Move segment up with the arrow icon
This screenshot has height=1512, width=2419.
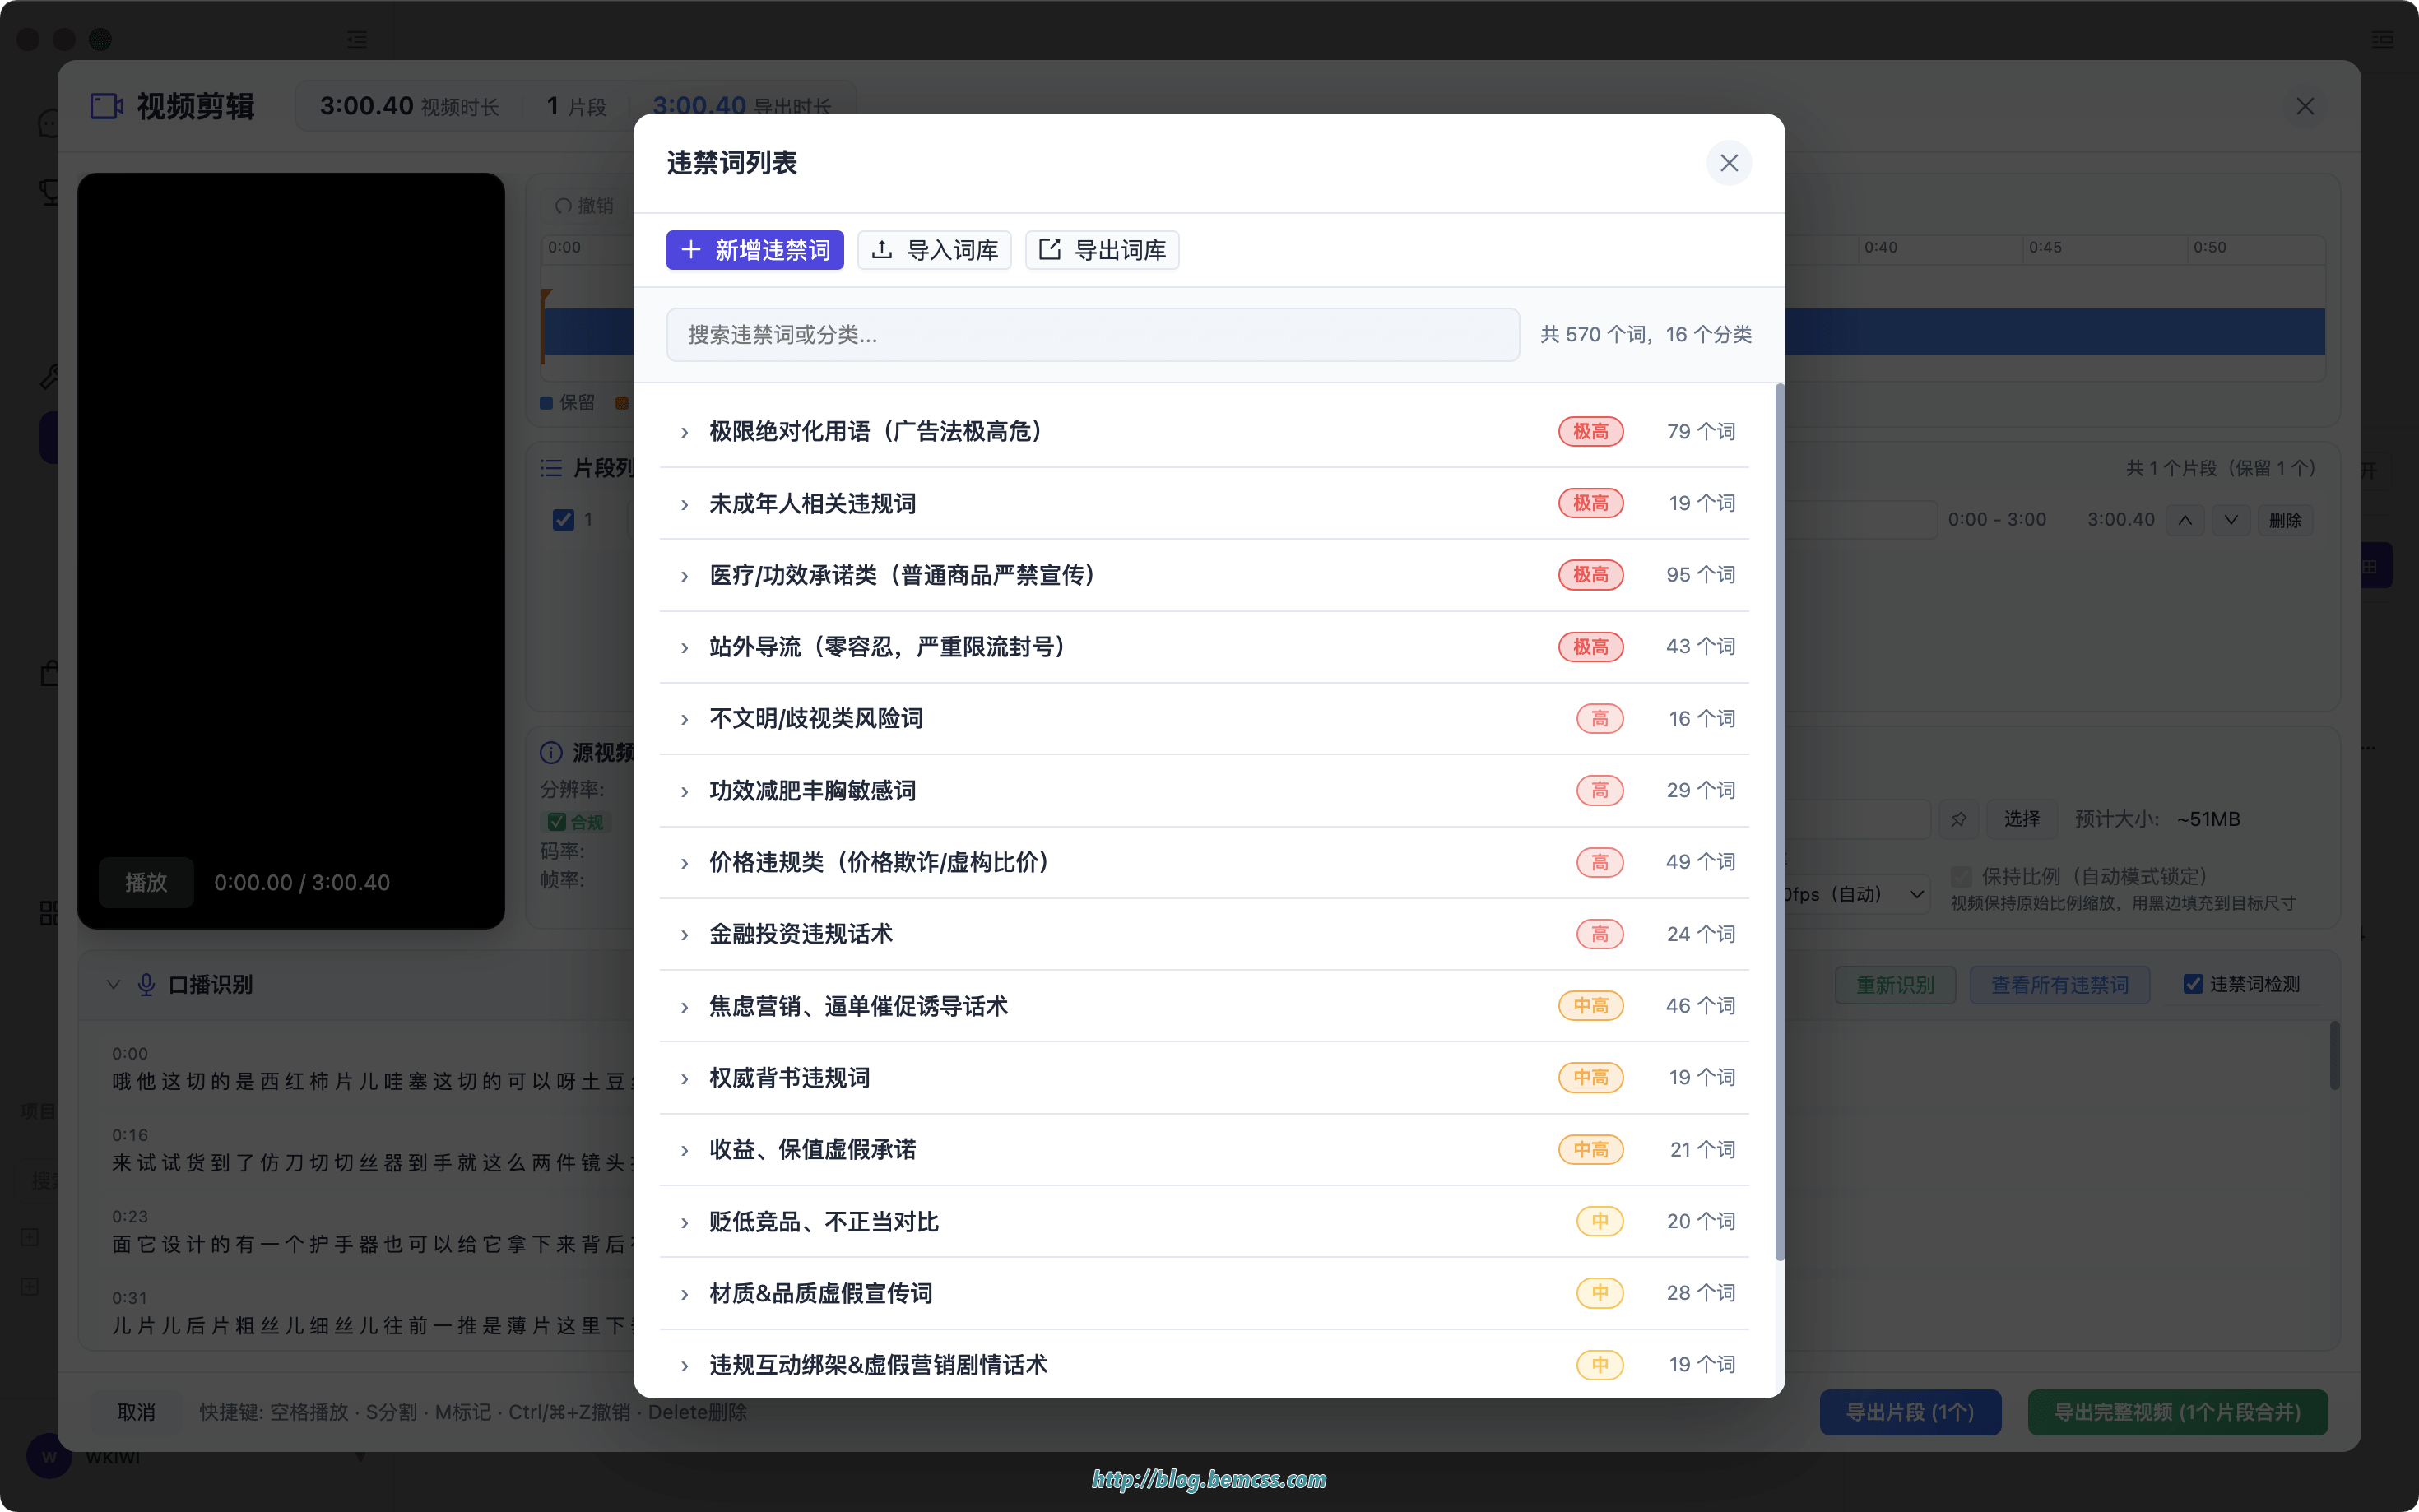[2186, 520]
